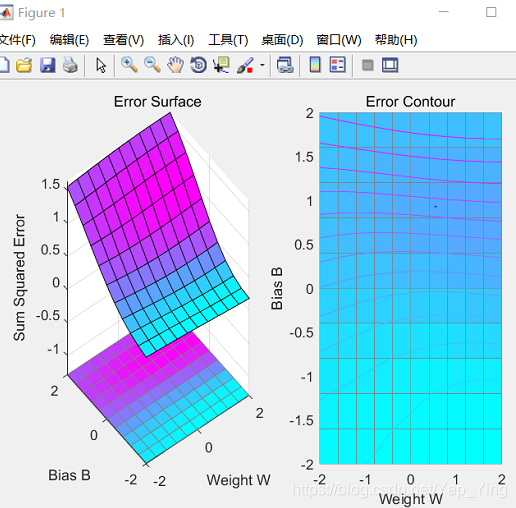Expand the Brush tool color dropdown arrow
Image resolution: width=516 pixels, height=508 pixels.
[262, 65]
